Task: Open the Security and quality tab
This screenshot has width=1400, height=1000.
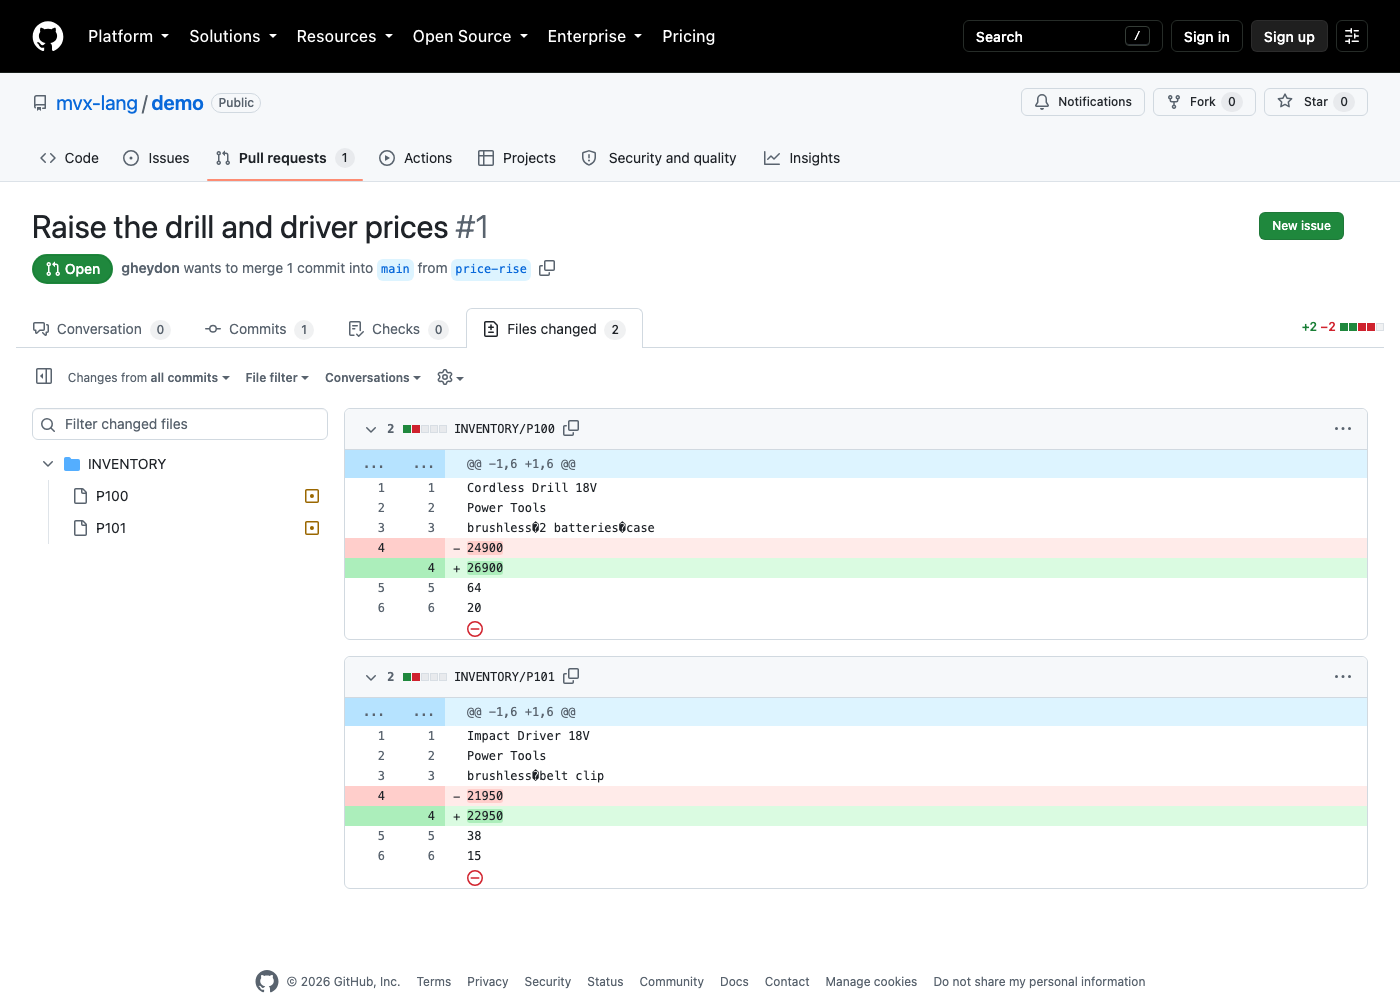Action: pyautogui.click(x=659, y=158)
